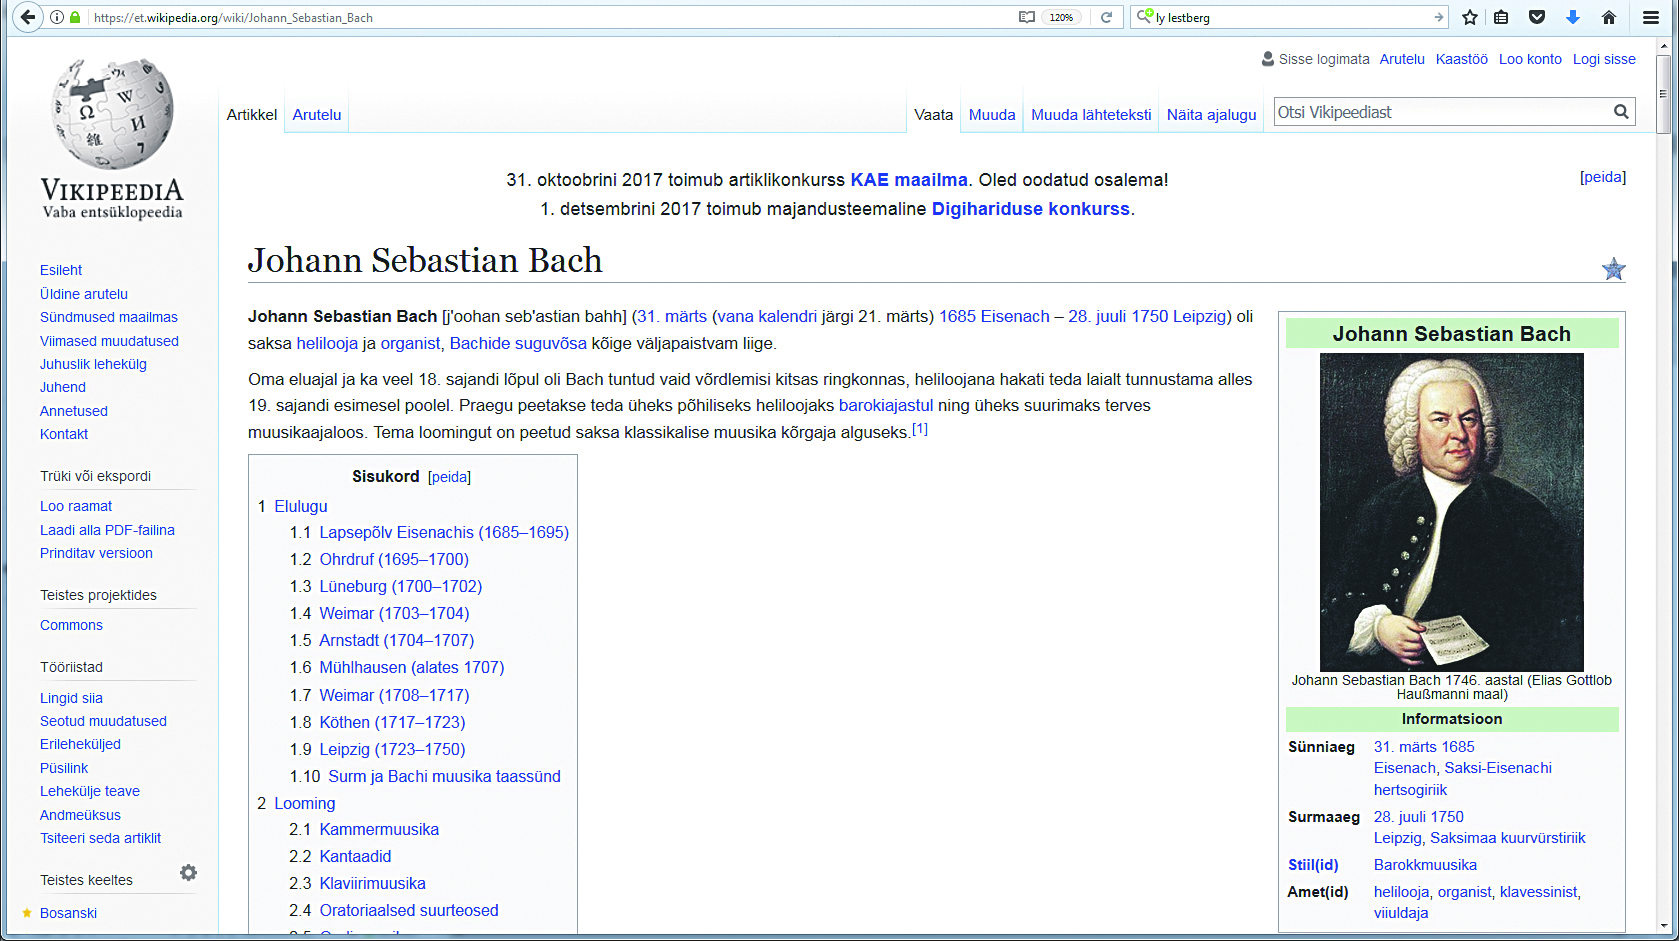
Task: Hide the site notice banner via peida
Action: pyautogui.click(x=1602, y=177)
